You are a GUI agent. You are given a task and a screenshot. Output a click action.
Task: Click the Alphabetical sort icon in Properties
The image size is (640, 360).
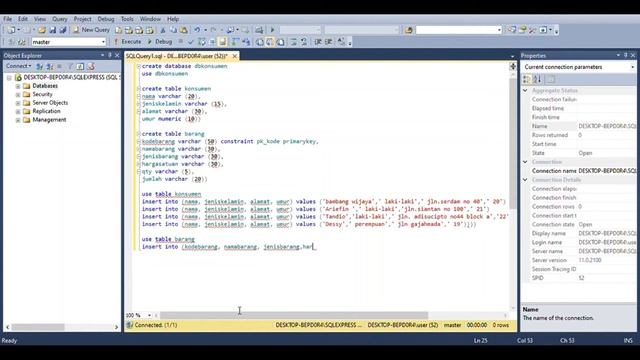click(537, 79)
